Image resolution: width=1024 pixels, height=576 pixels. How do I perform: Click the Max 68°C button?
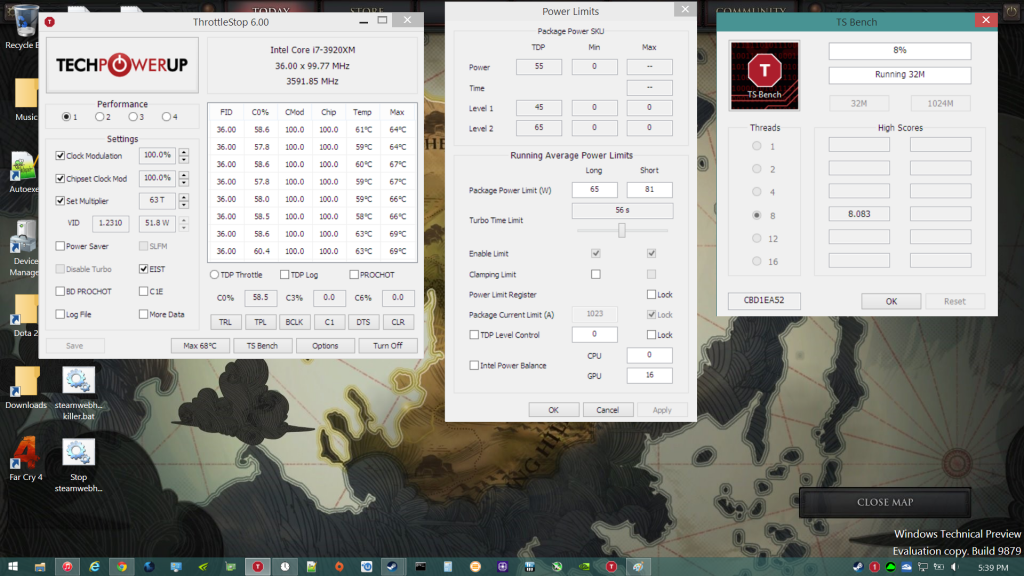pyautogui.click(x=200, y=345)
